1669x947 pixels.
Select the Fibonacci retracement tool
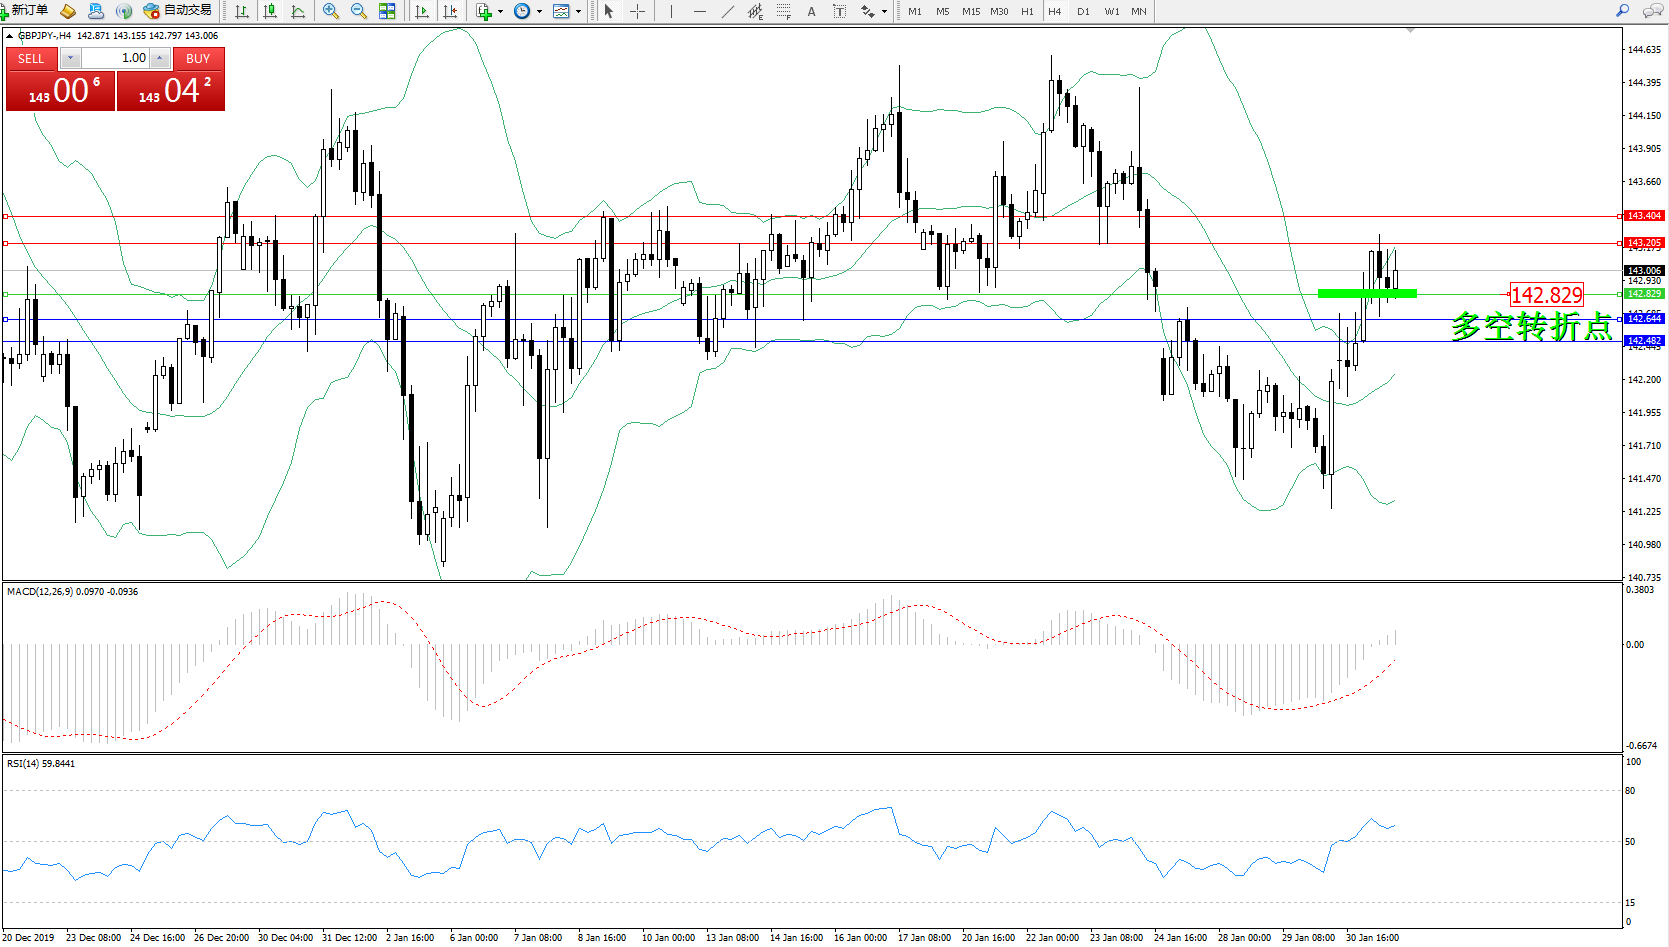click(783, 11)
